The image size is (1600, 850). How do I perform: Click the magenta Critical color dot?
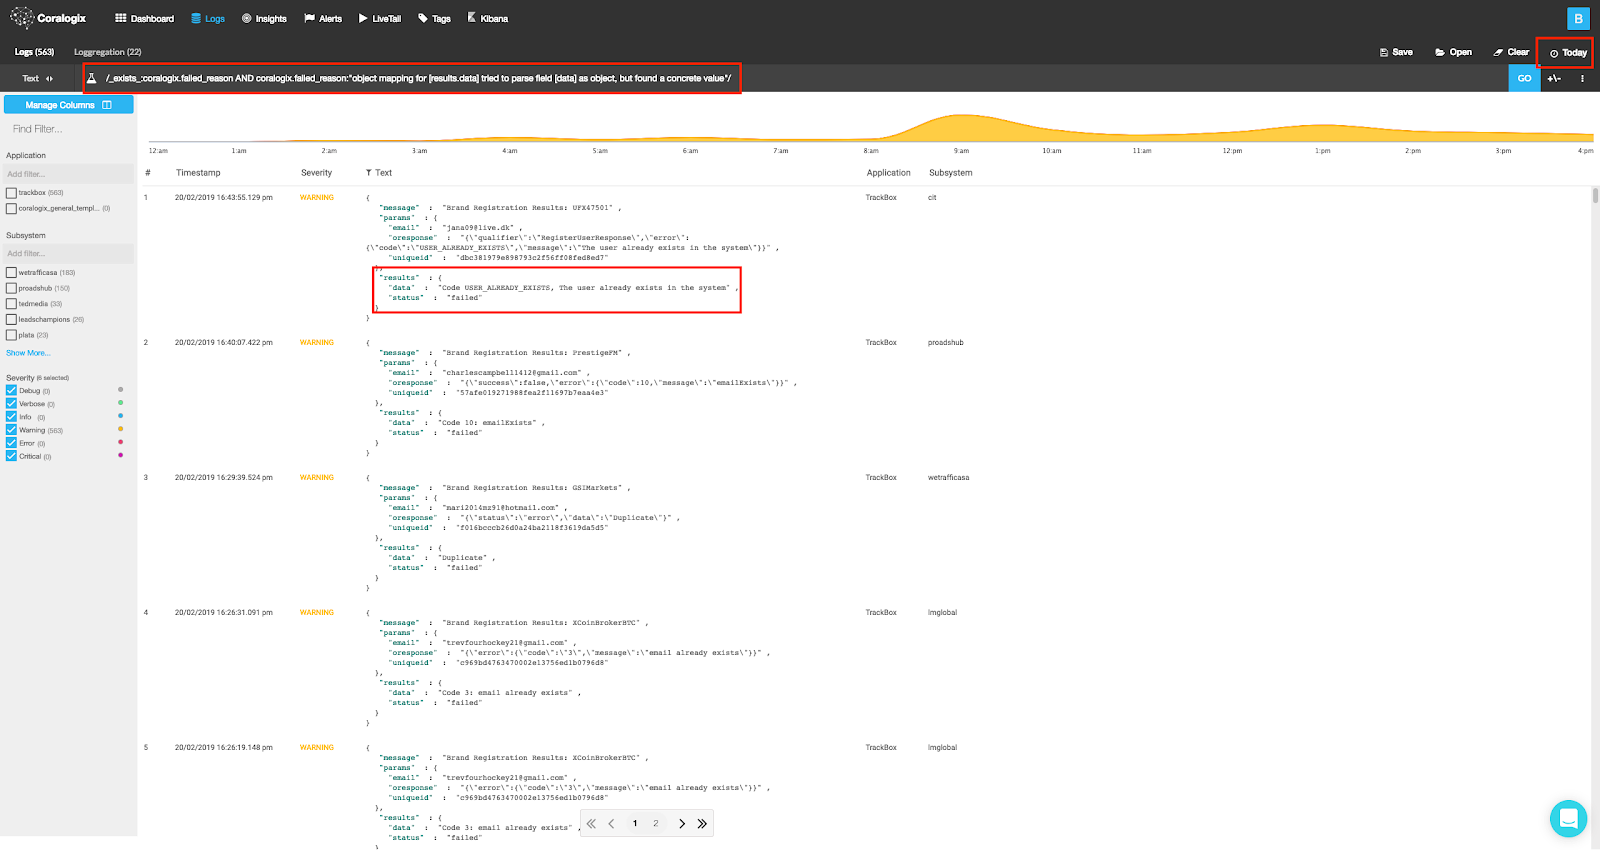coord(121,455)
